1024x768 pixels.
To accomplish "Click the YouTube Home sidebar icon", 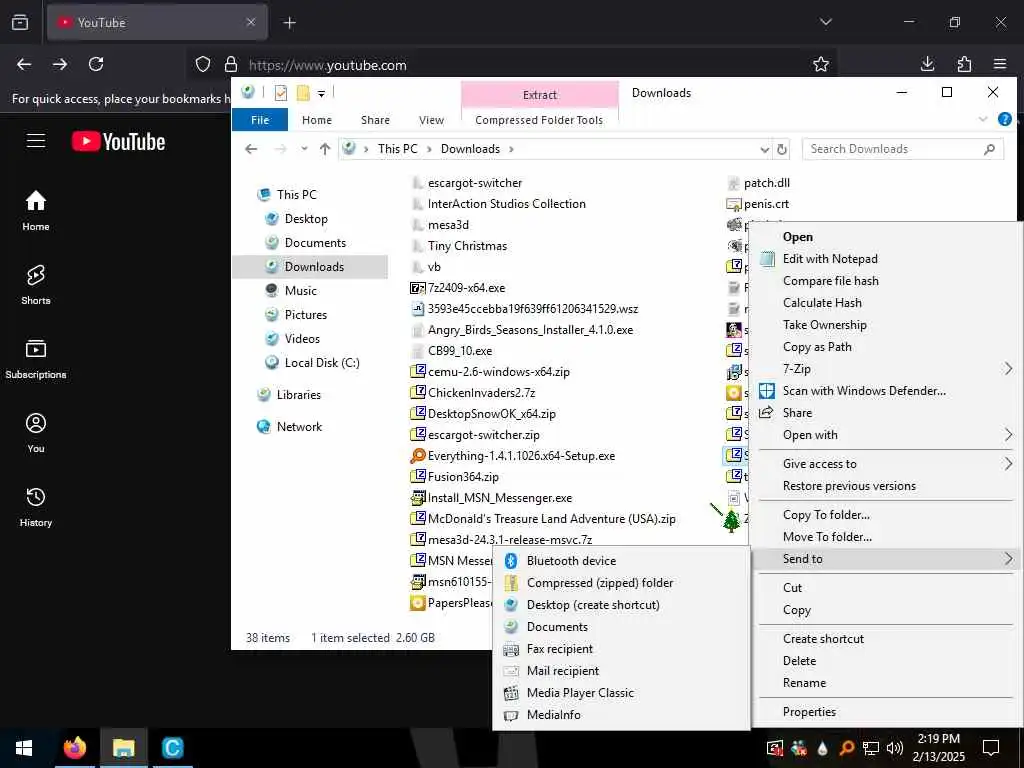I will point(35,210).
